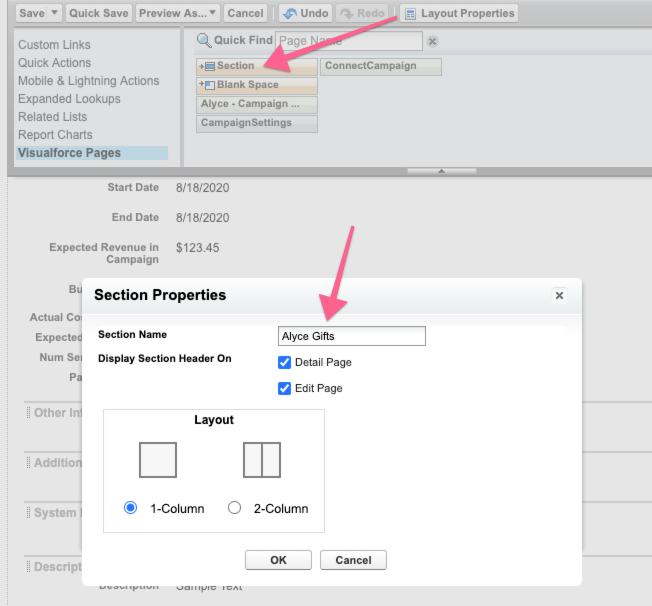652x606 pixels.
Task: Open Related Lists category
Action: (52, 116)
